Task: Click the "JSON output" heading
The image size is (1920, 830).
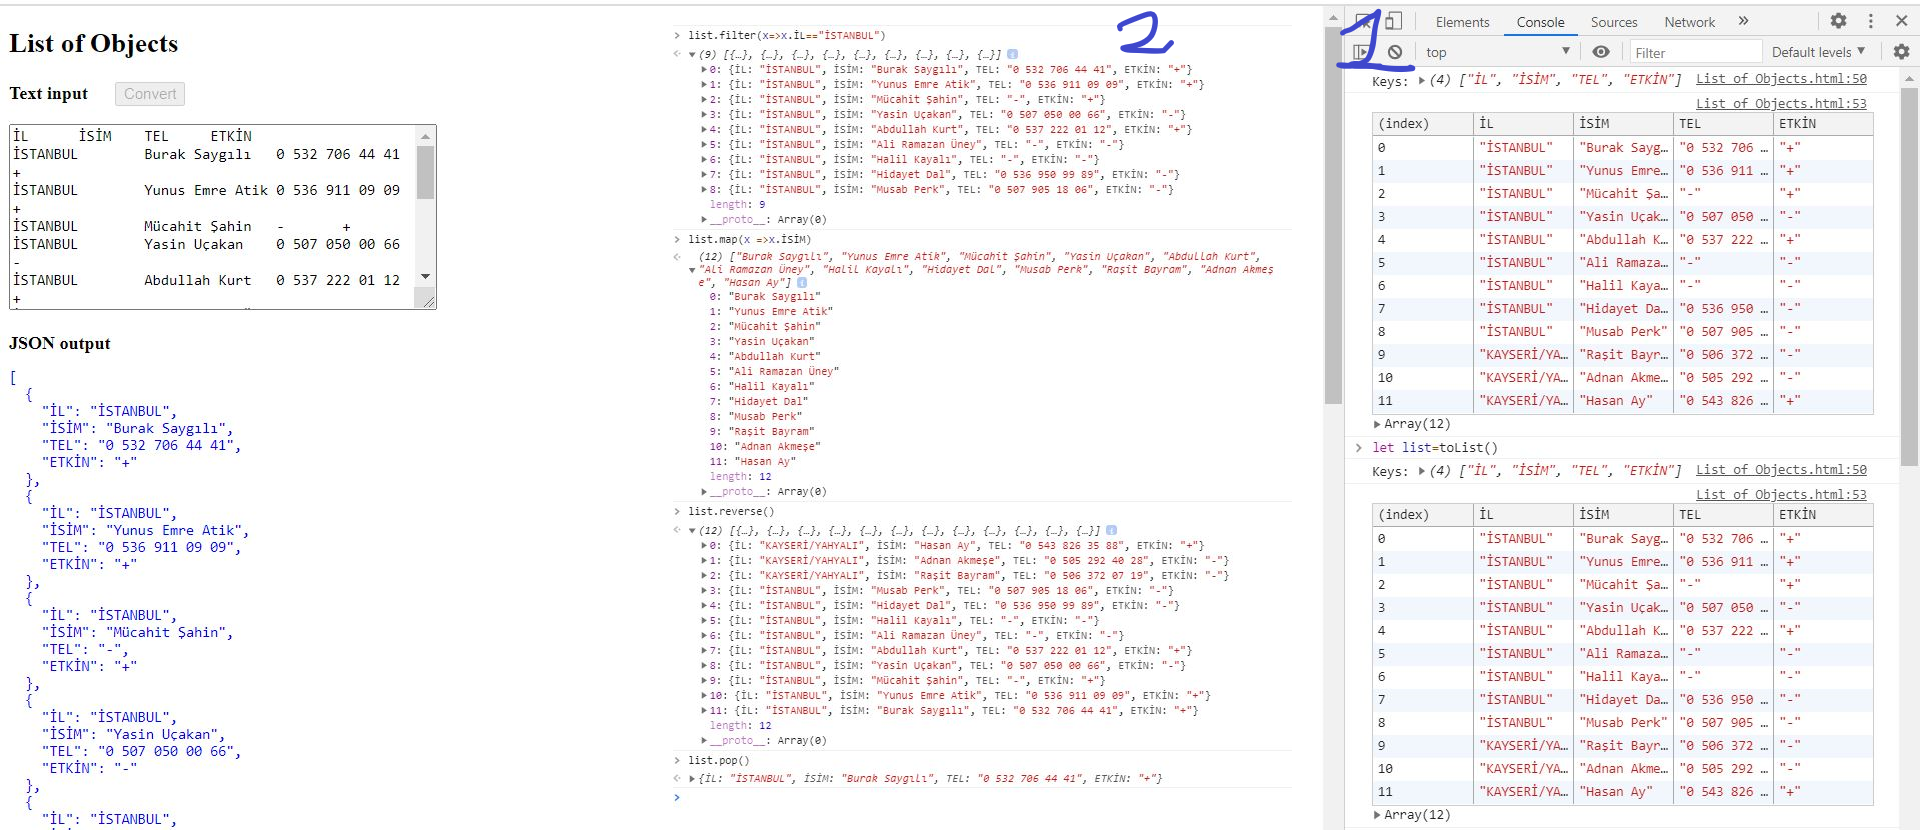Action: [x=60, y=344]
